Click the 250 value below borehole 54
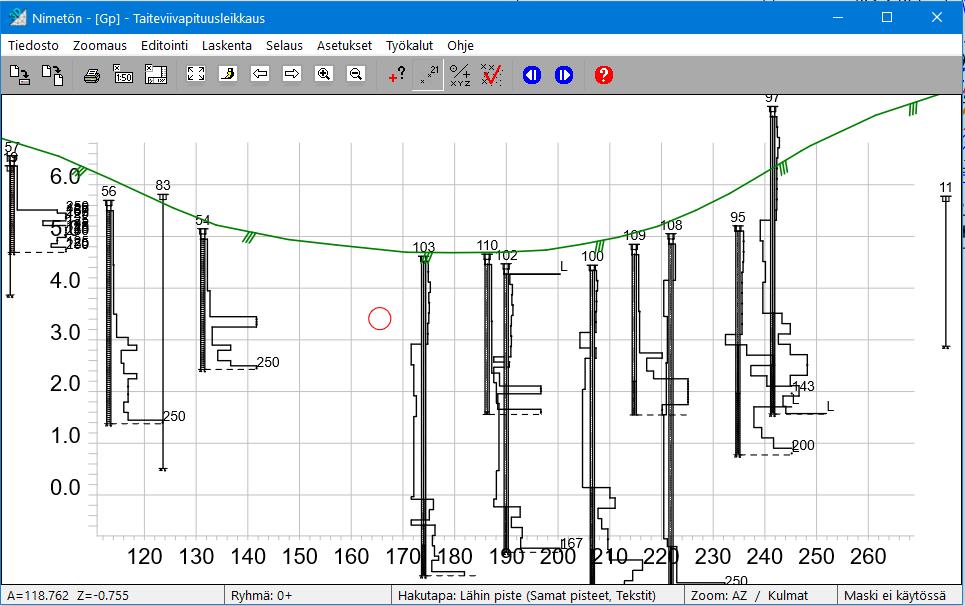 [268, 362]
